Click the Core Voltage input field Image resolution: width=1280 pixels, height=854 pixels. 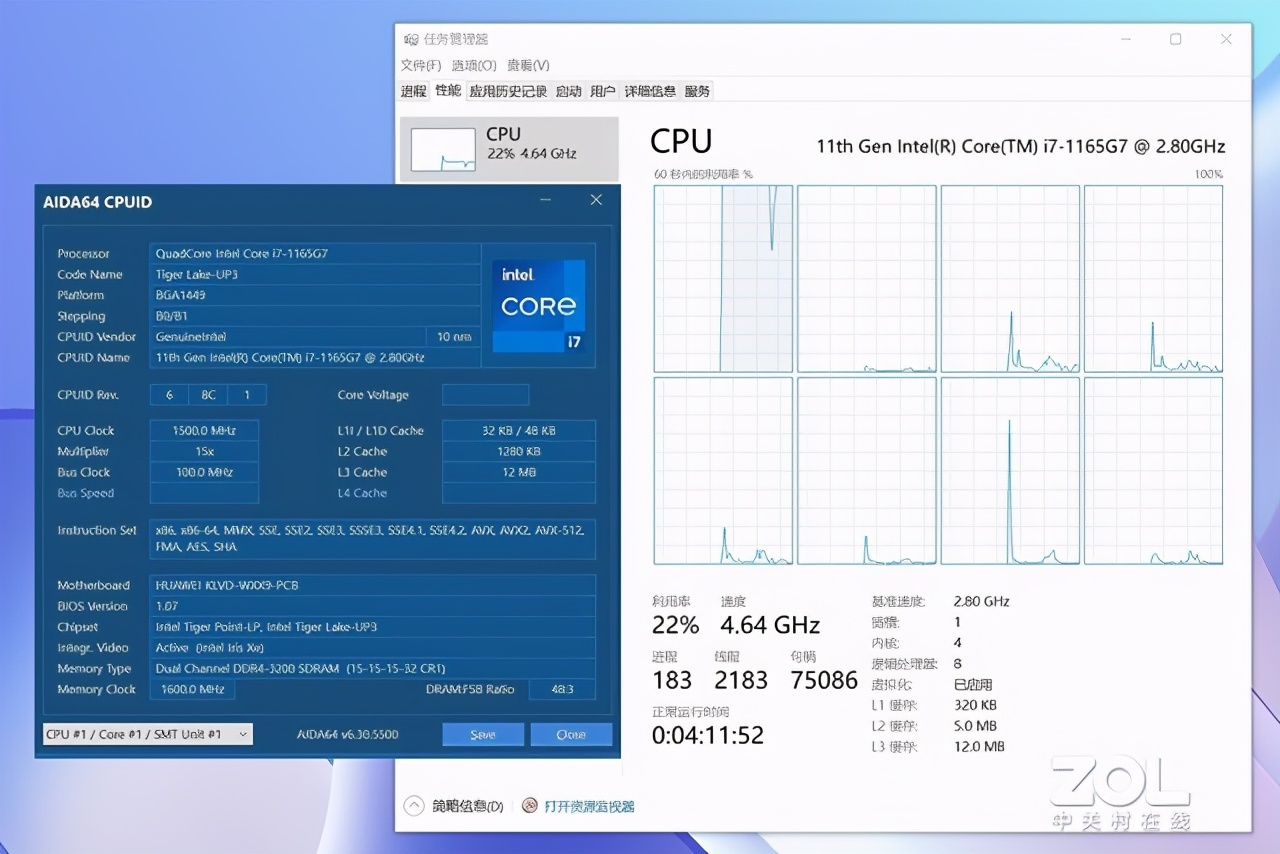click(485, 394)
